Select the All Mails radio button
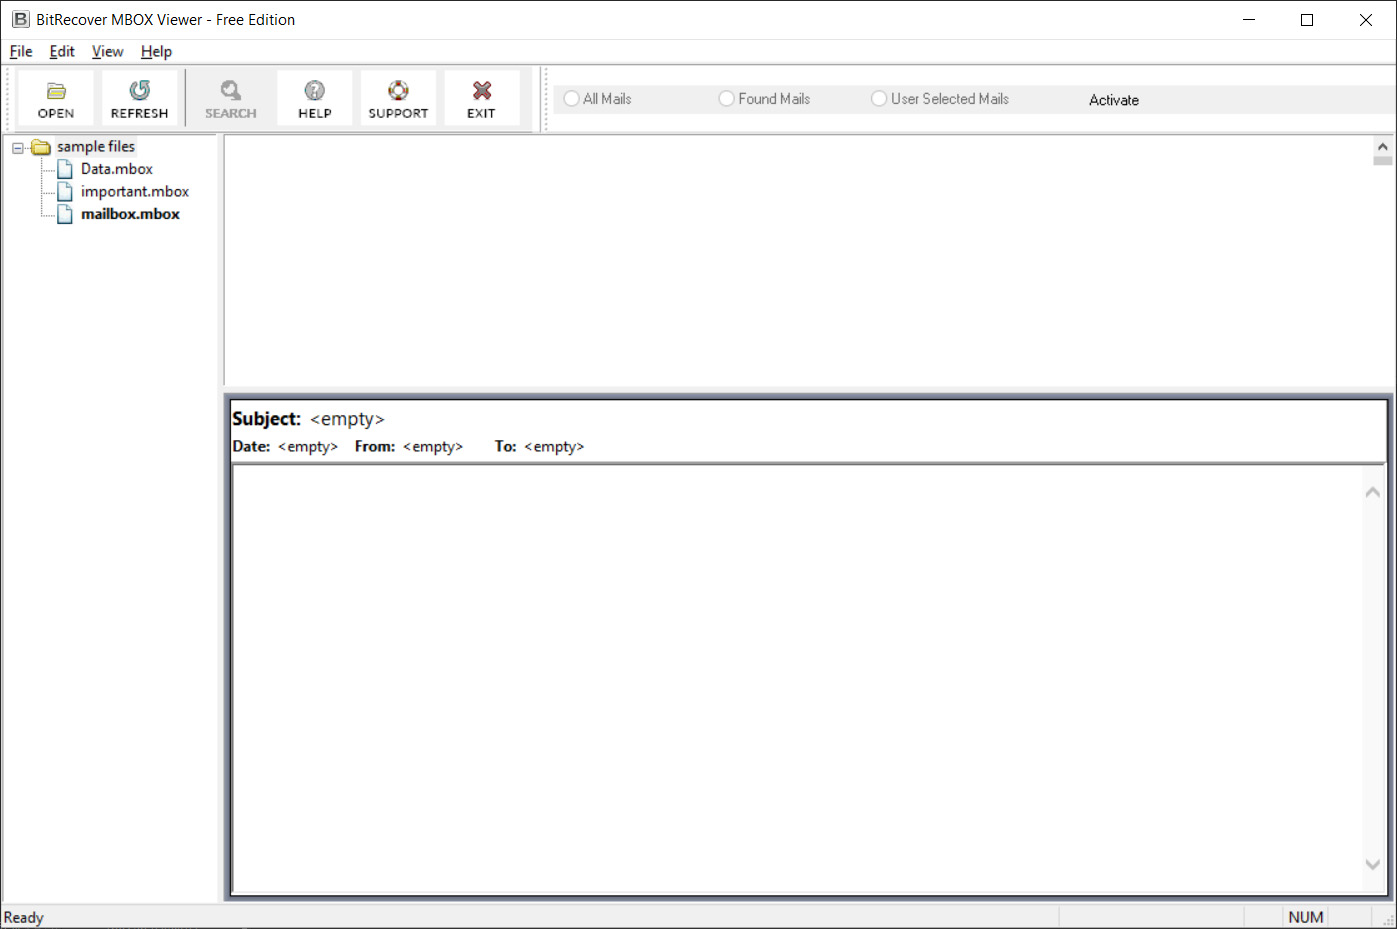Screen dimensions: 1397x929 click(572, 98)
